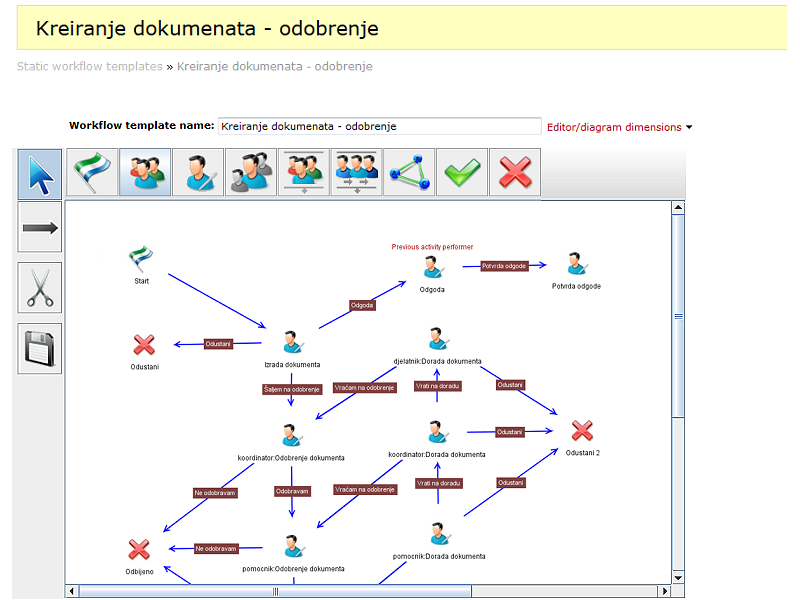This screenshot has width=800, height=600.
Task: Click the pomocnik:Dorada dokumenta node
Action: click(x=439, y=534)
